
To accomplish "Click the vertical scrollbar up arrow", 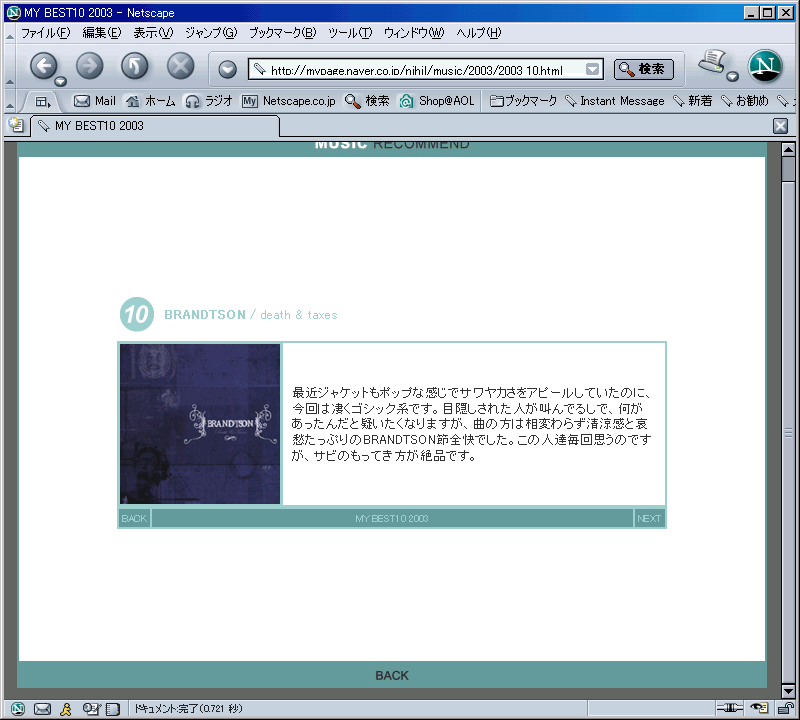I will tap(788, 150).
